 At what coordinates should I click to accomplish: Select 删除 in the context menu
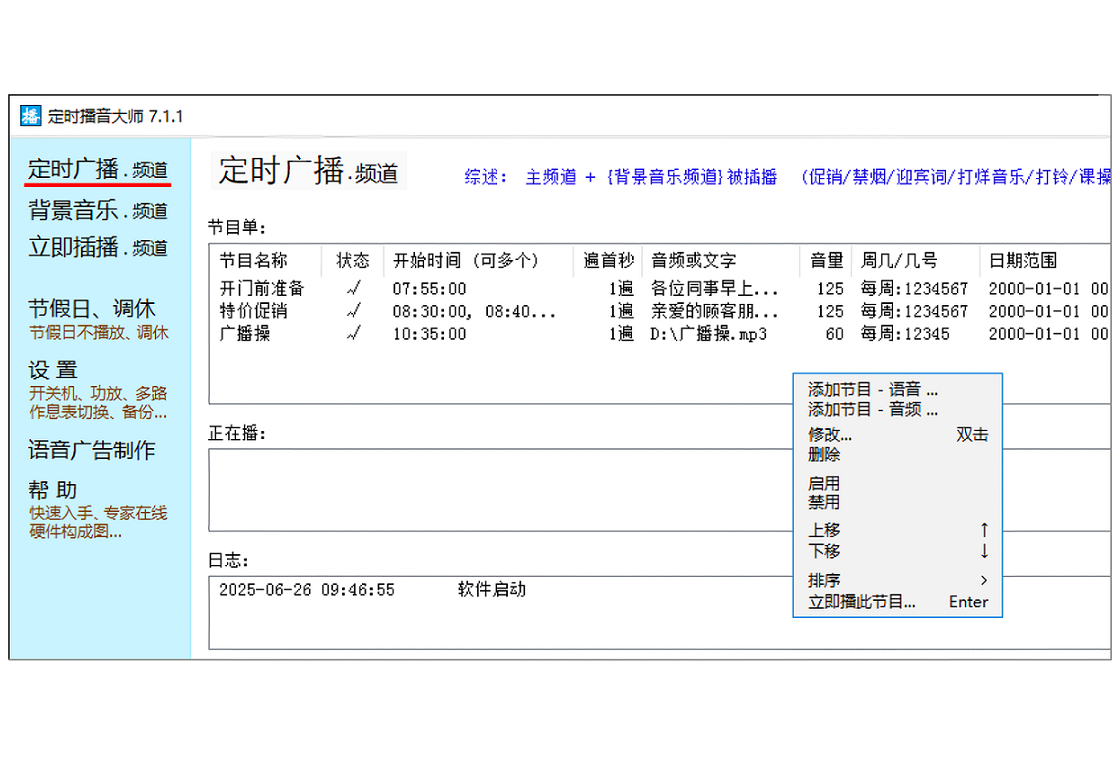[824, 455]
